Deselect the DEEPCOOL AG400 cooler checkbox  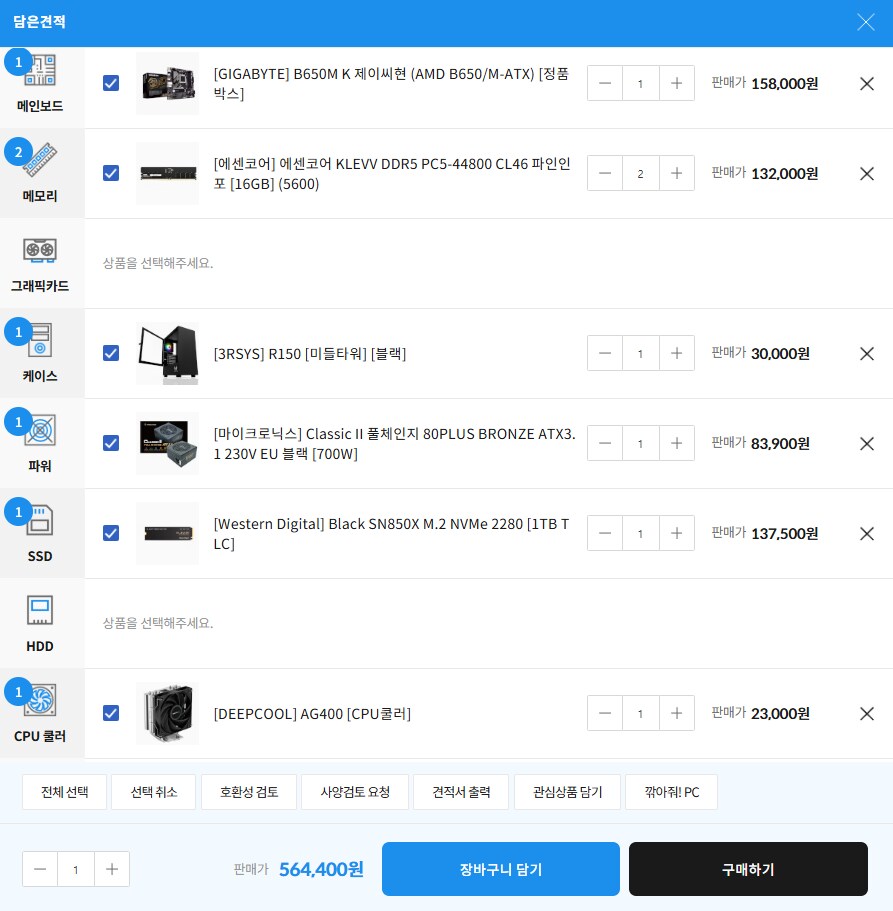tap(111, 713)
